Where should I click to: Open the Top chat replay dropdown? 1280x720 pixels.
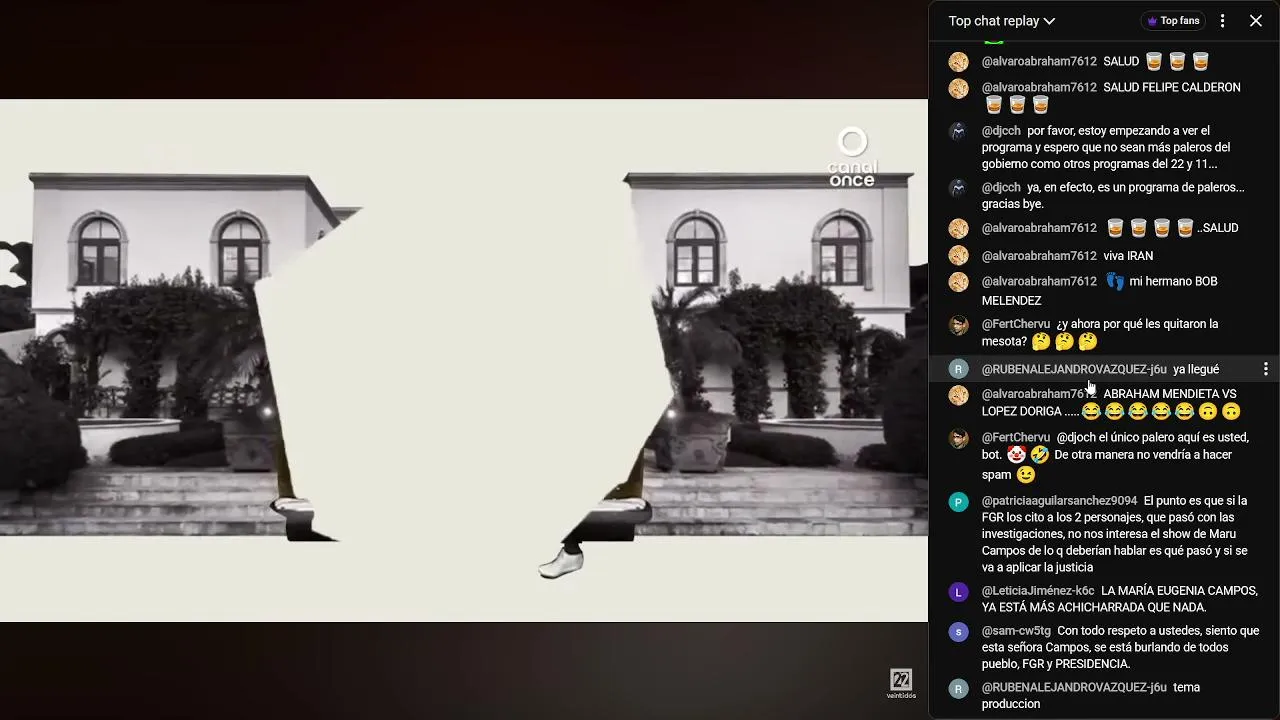pos(1001,21)
